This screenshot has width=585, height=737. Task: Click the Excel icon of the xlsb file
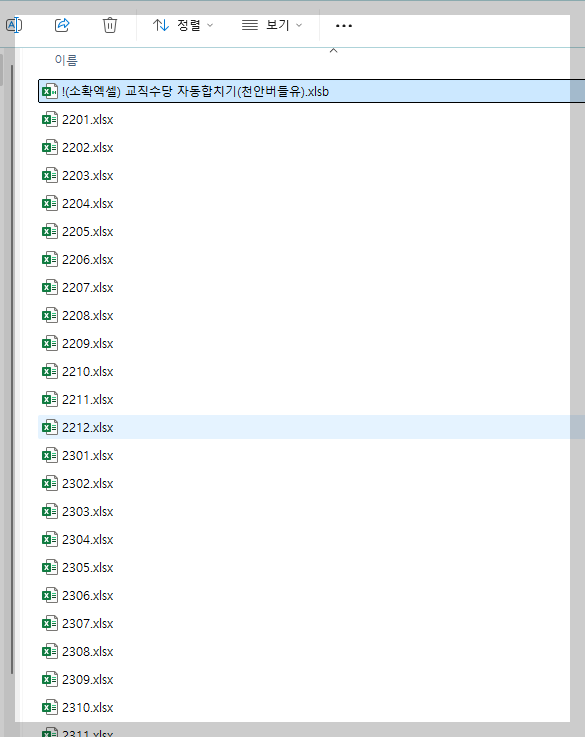pos(50,91)
